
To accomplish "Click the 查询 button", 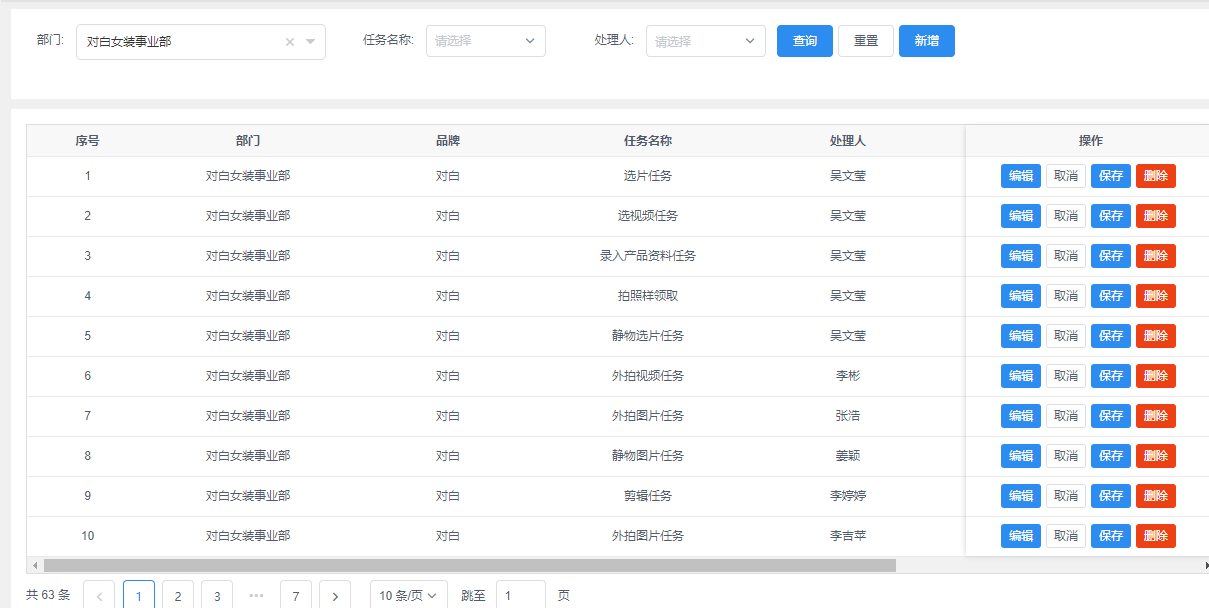I will click(805, 41).
